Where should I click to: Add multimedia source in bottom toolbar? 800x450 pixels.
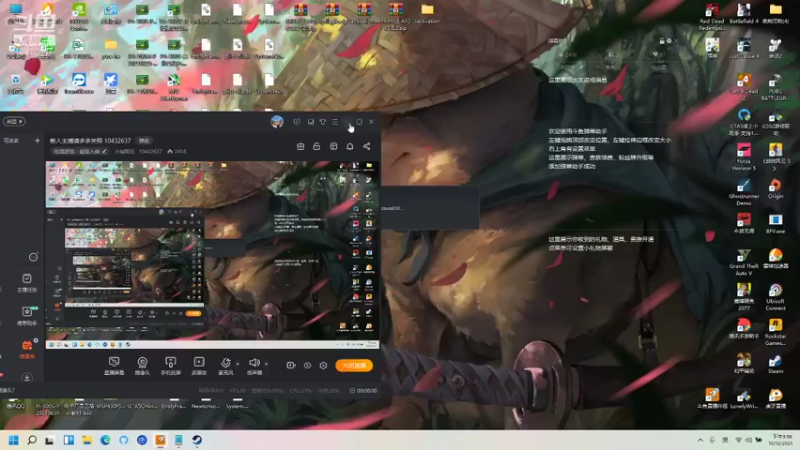pos(199,365)
